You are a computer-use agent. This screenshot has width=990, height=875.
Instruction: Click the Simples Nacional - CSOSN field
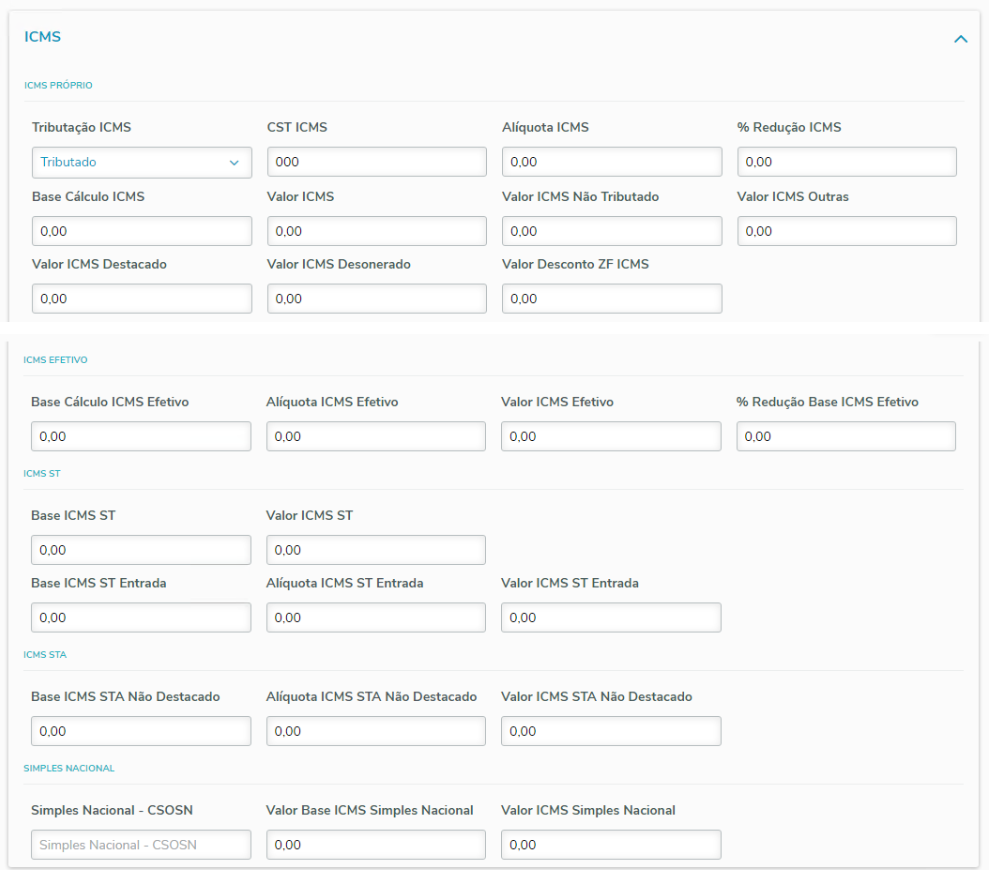tap(141, 845)
